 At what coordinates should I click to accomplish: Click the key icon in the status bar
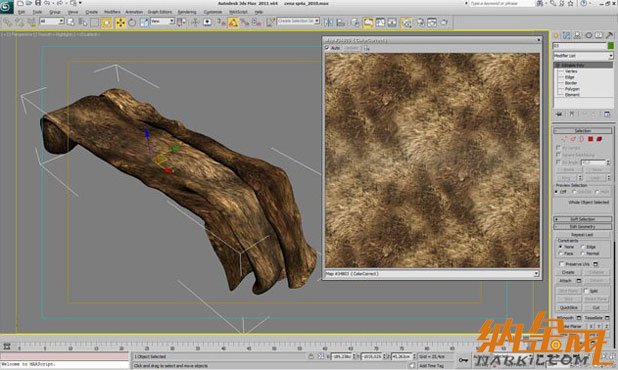tap(463, 360)
